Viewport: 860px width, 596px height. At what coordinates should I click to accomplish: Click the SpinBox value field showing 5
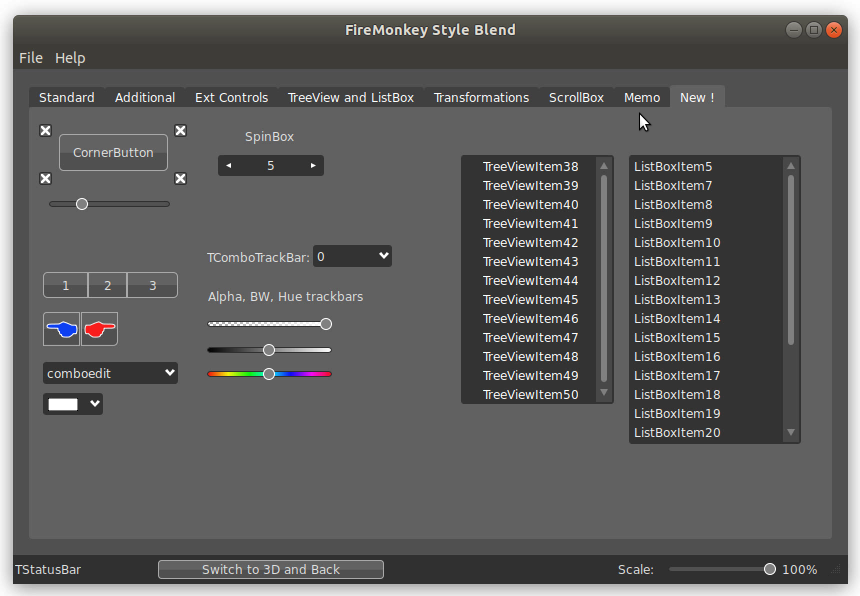270,166
